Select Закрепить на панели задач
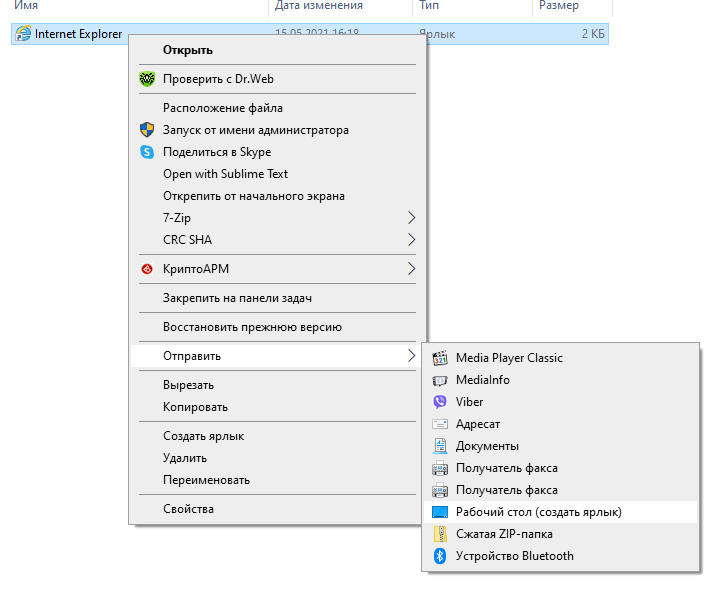Viewport: 721px width, 589px height. (x=277, y=298)
